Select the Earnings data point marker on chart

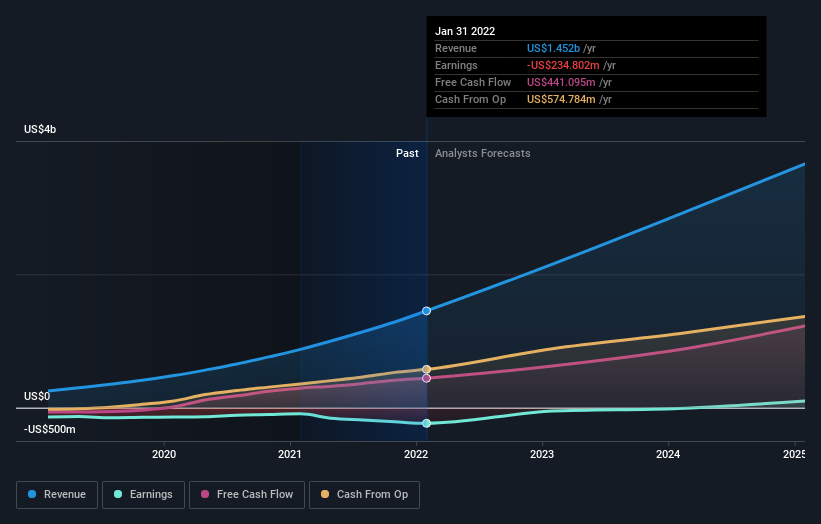point(426,423)
